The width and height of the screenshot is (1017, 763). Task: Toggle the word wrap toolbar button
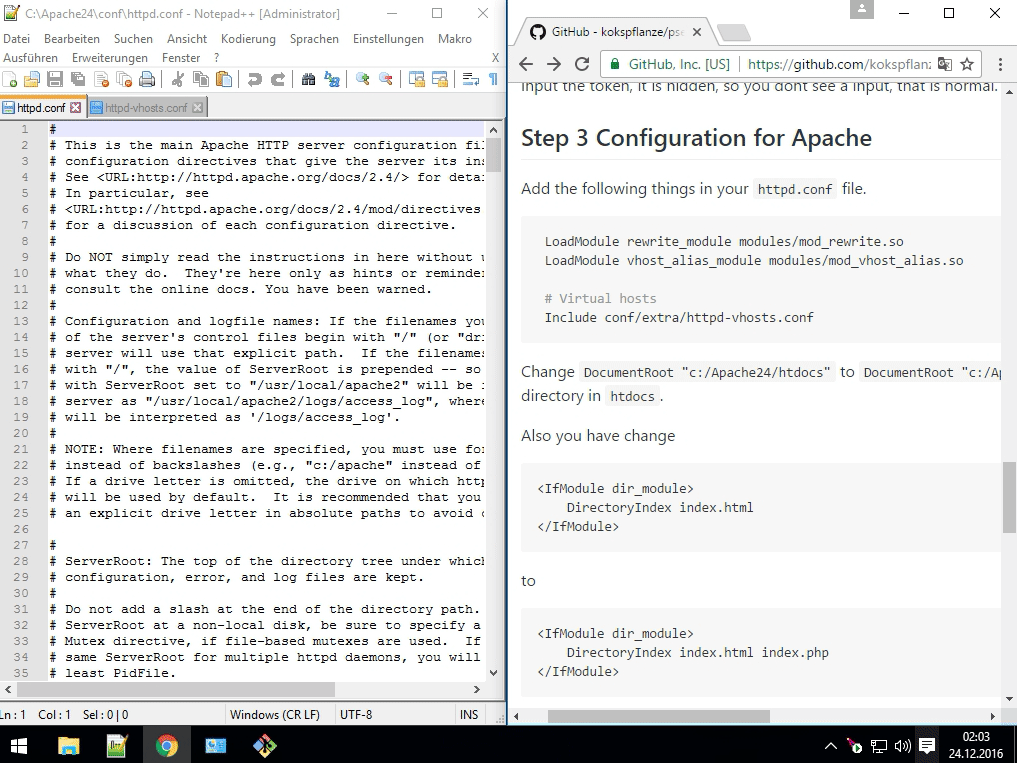coord(470,79)
